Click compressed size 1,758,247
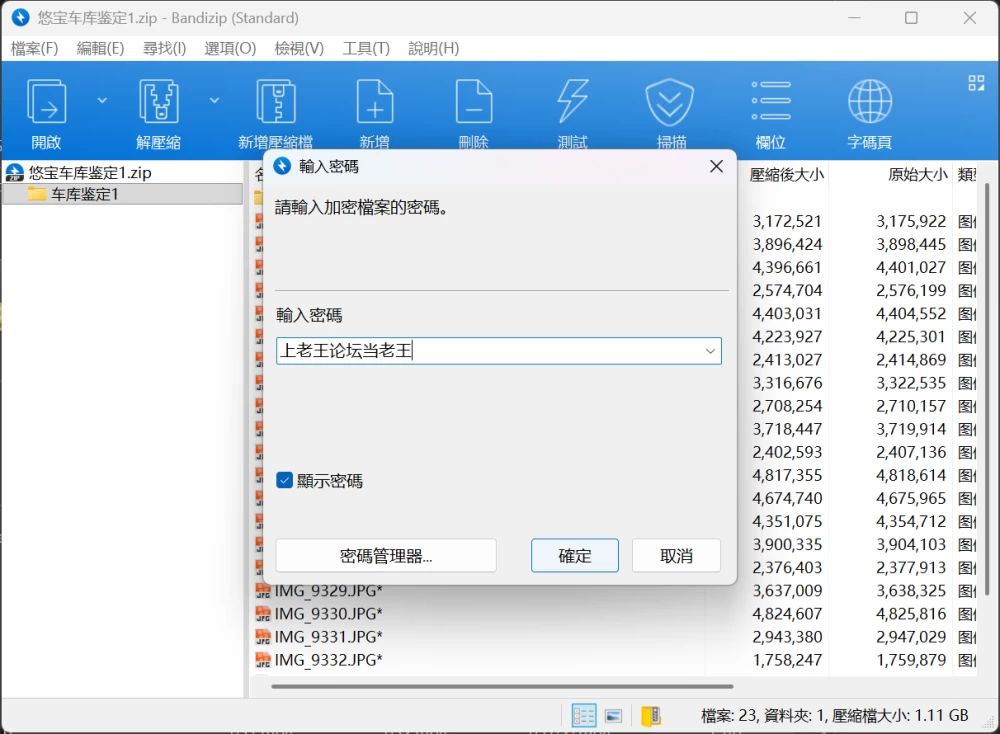Viewport: 1000px width, 734px height. [x=787, y=659]
